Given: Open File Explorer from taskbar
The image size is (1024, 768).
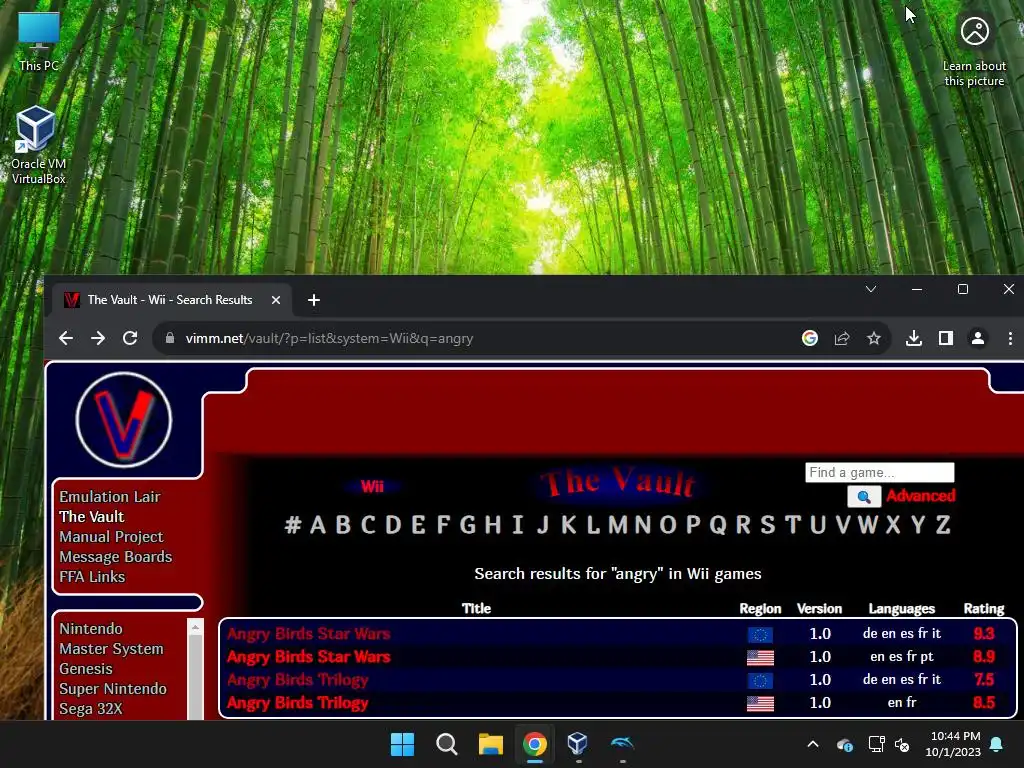Looking at the screenshot, I should 490,744.
